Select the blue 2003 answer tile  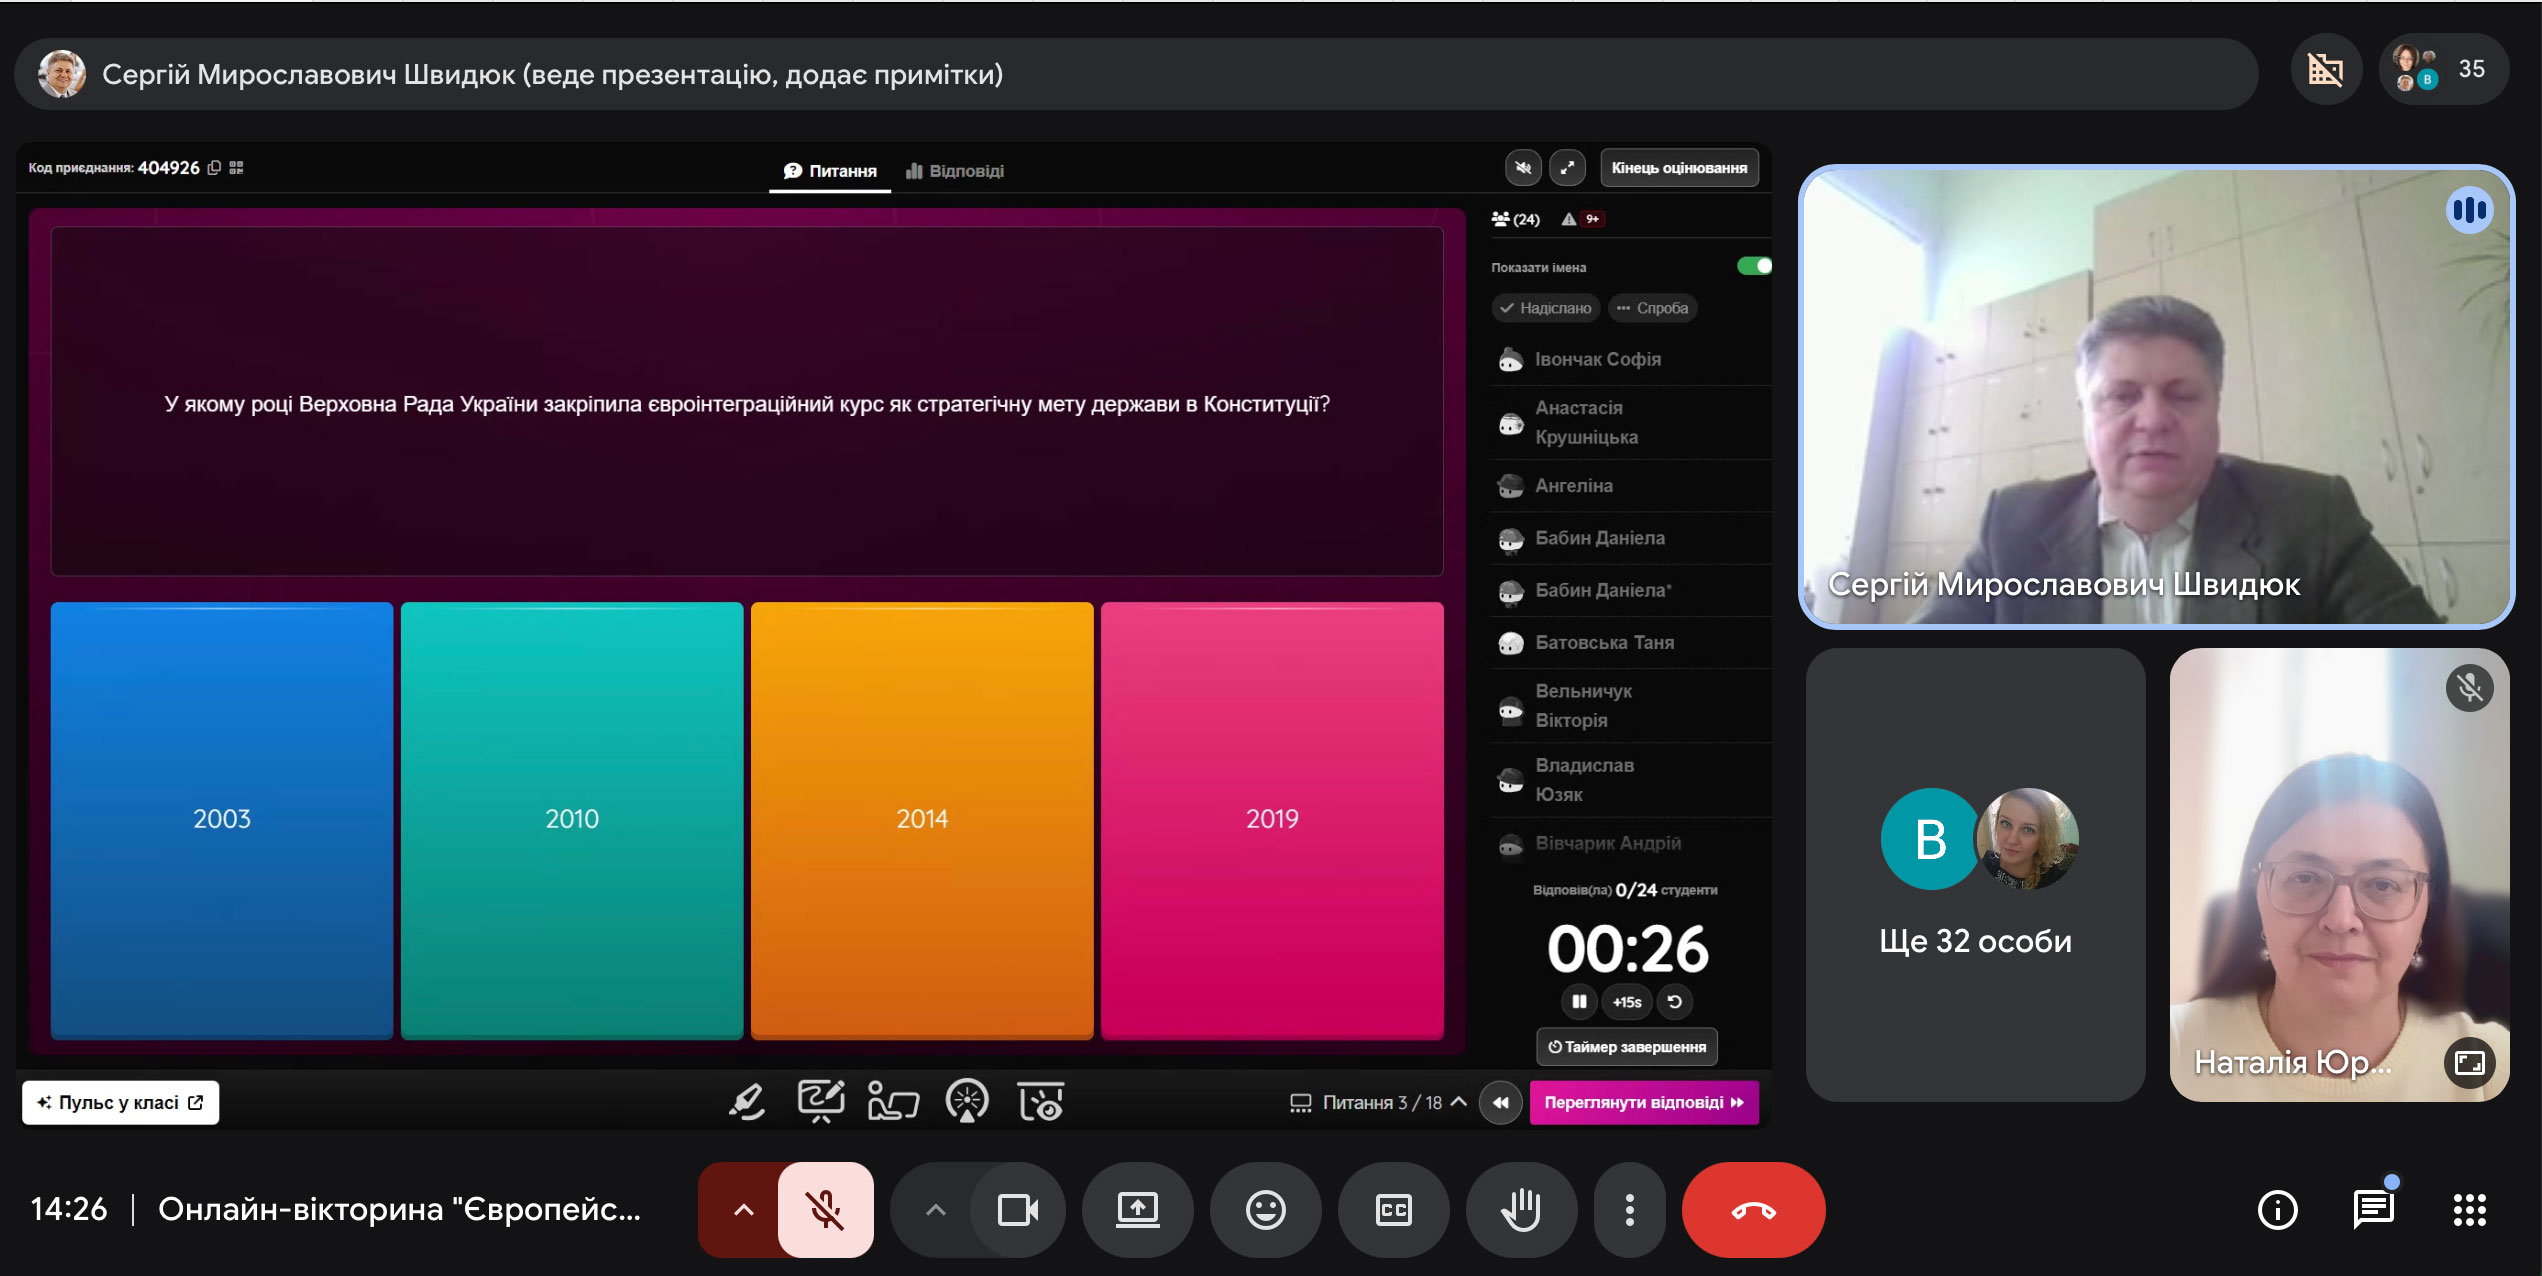tap(222, 820)
